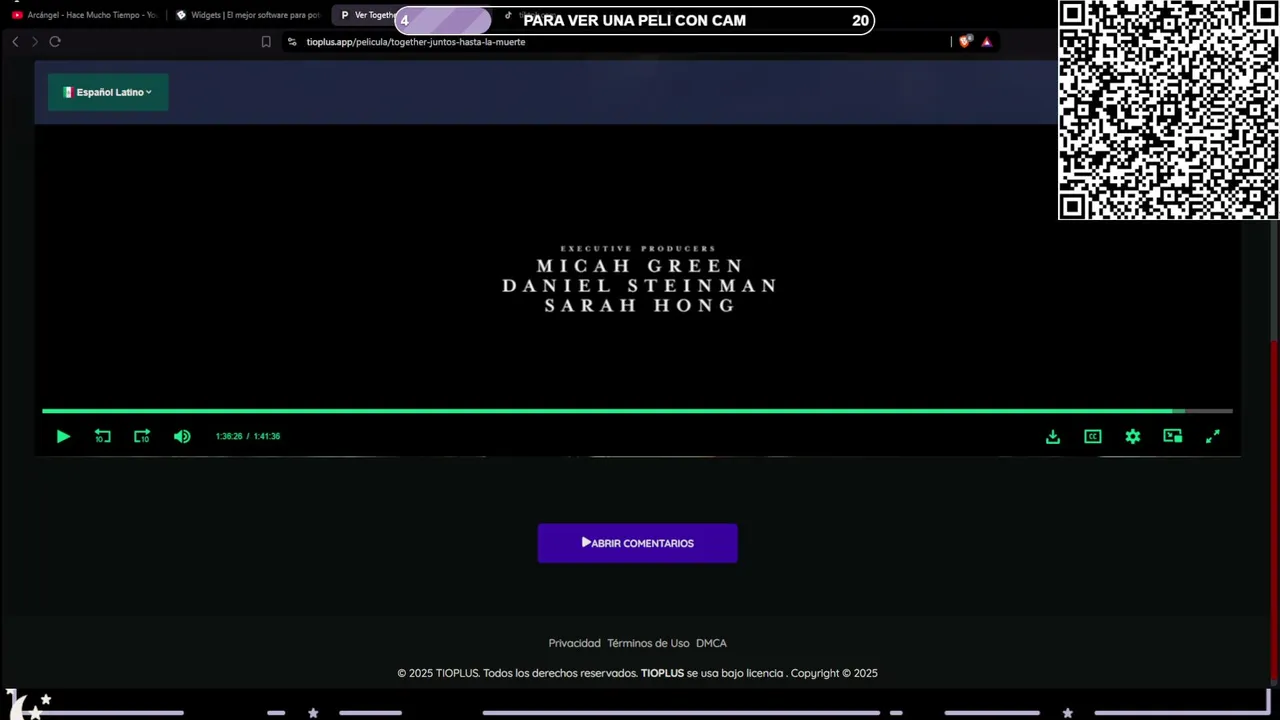The width and height of the screenshot is (1280, 720).
Task: Download the video with the download icon
Action: coord(1053,436)
